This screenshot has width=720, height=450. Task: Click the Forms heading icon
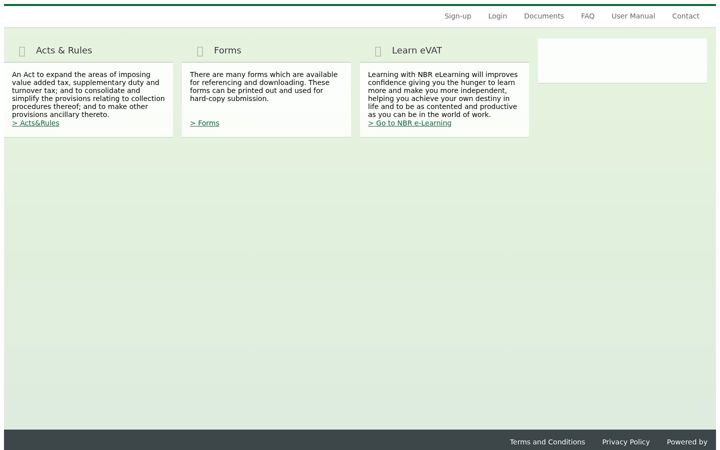tap(200, 51)
